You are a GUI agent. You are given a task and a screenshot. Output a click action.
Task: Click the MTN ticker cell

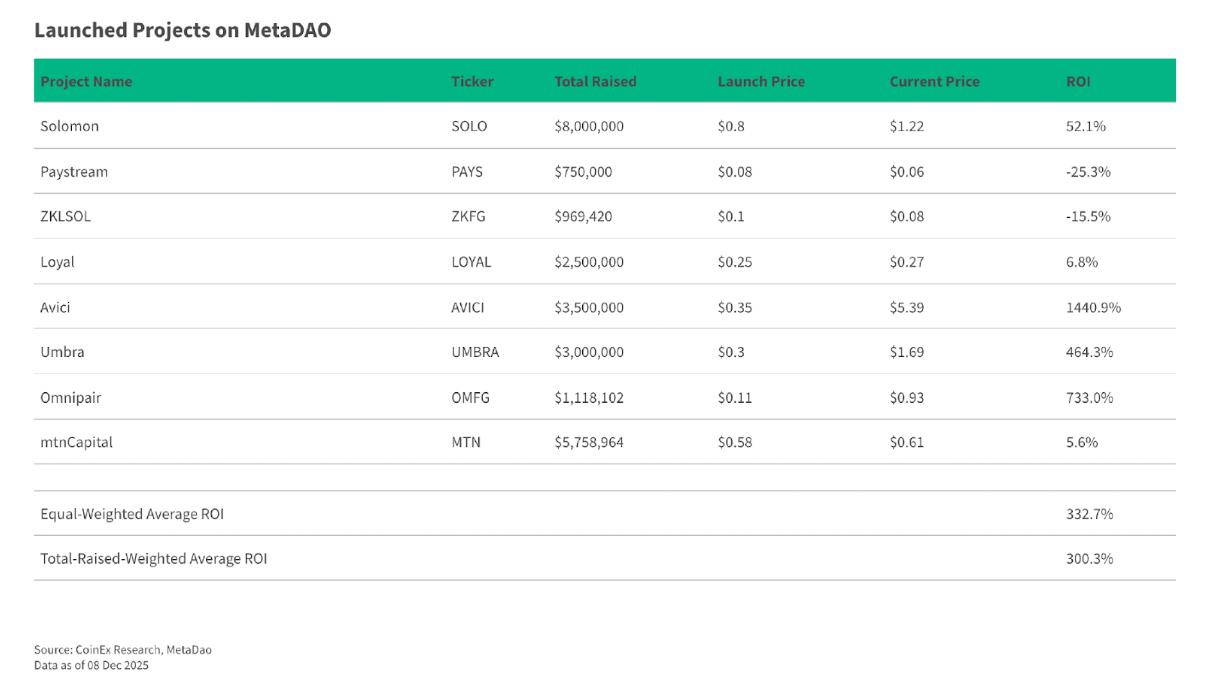click(466, 442)
